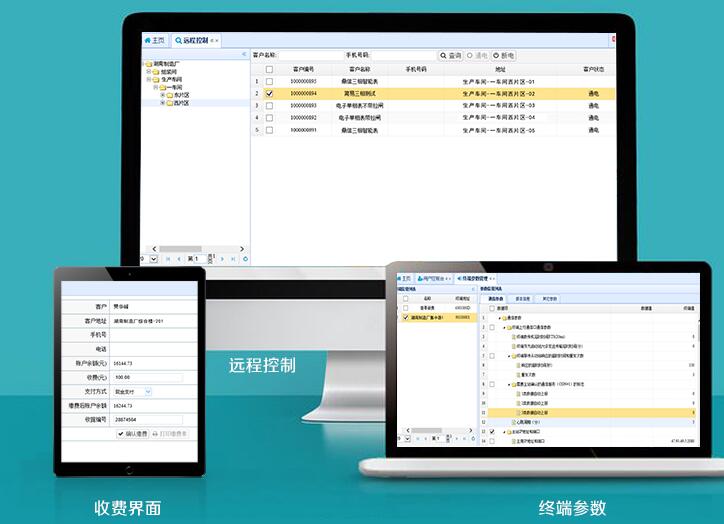The image size is (724, 524).
Task: Check the row 5 checkbox (西片区-05) on the monitor
Action: [269, 130]
